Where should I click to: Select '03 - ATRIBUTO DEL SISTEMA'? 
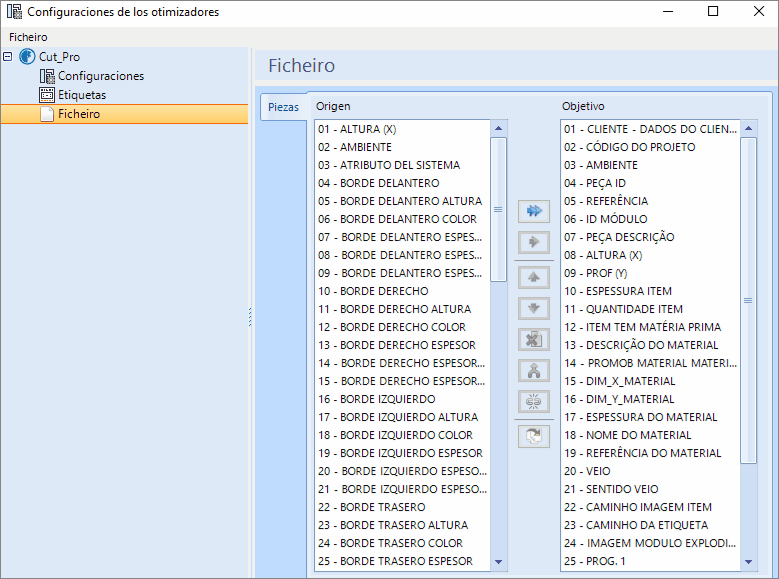pyautogui.click(x=402, y=165)
